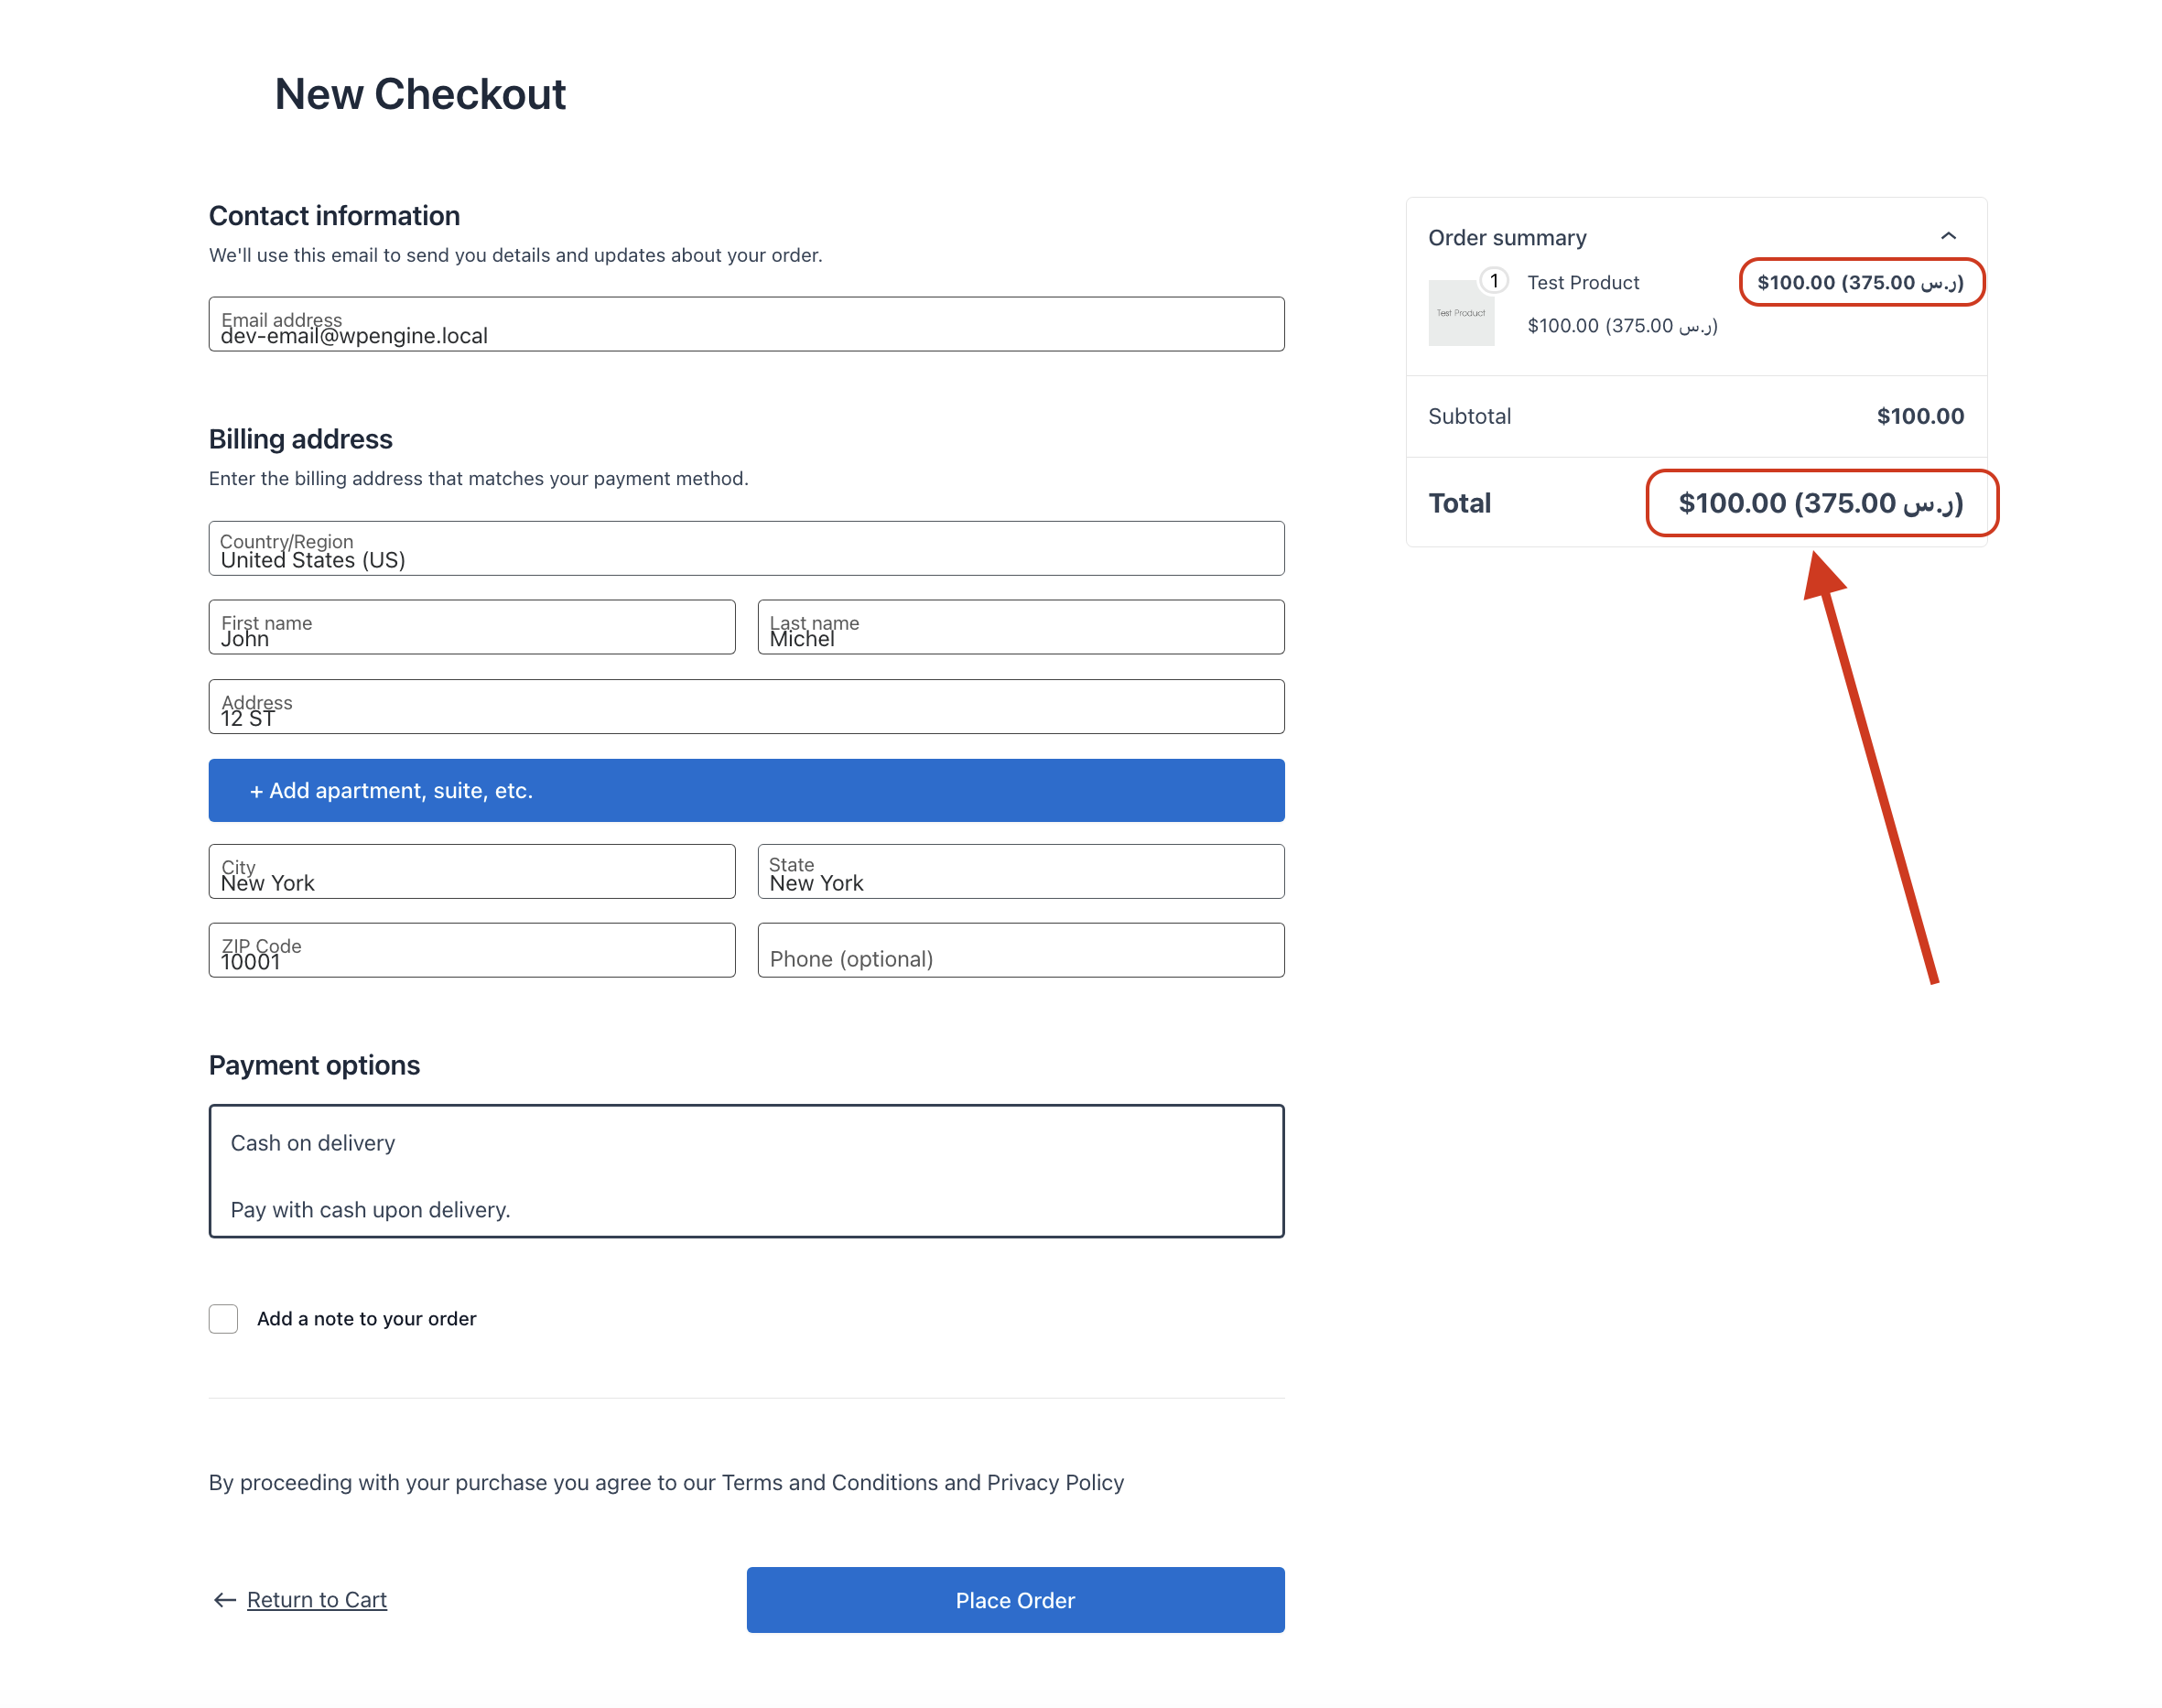Collapse the Order summary chevron

(x=1948, y=236)
